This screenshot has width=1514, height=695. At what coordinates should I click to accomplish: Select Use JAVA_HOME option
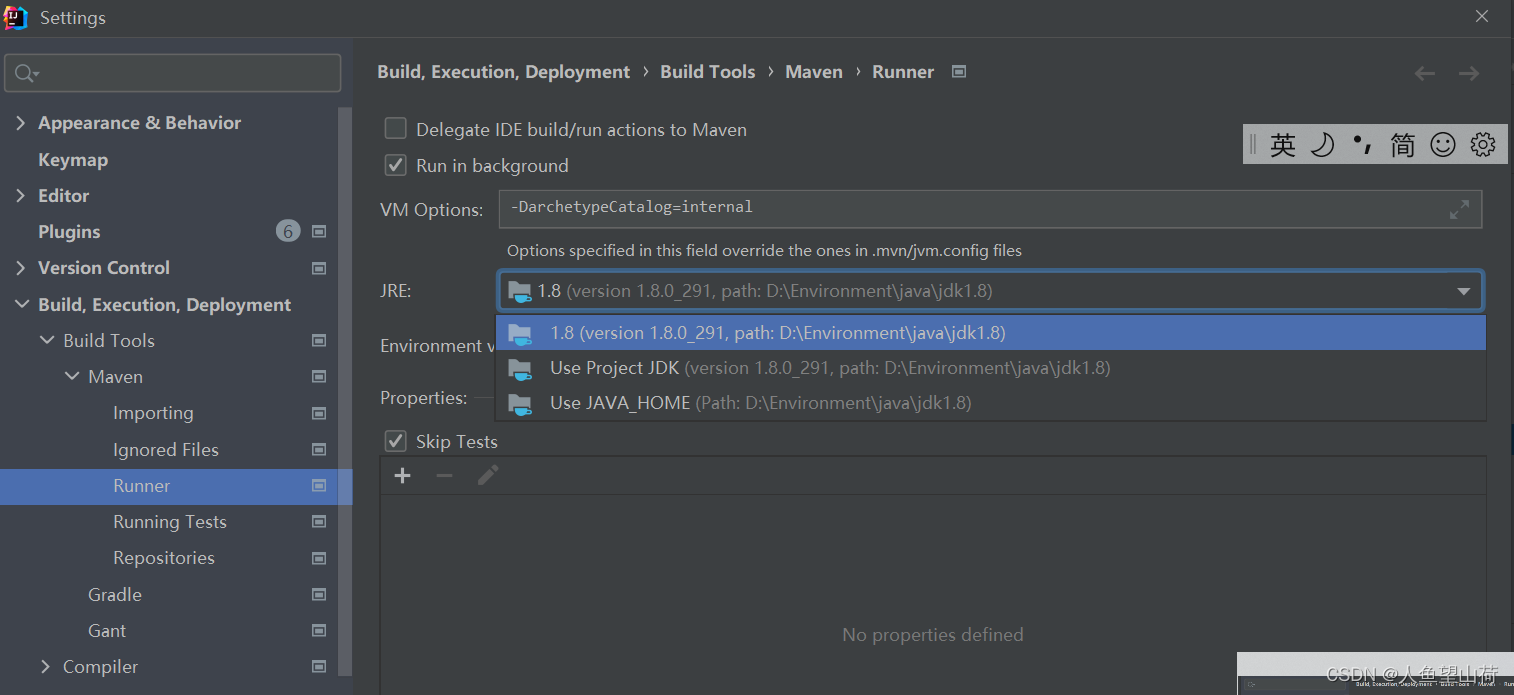coord(990,403)
